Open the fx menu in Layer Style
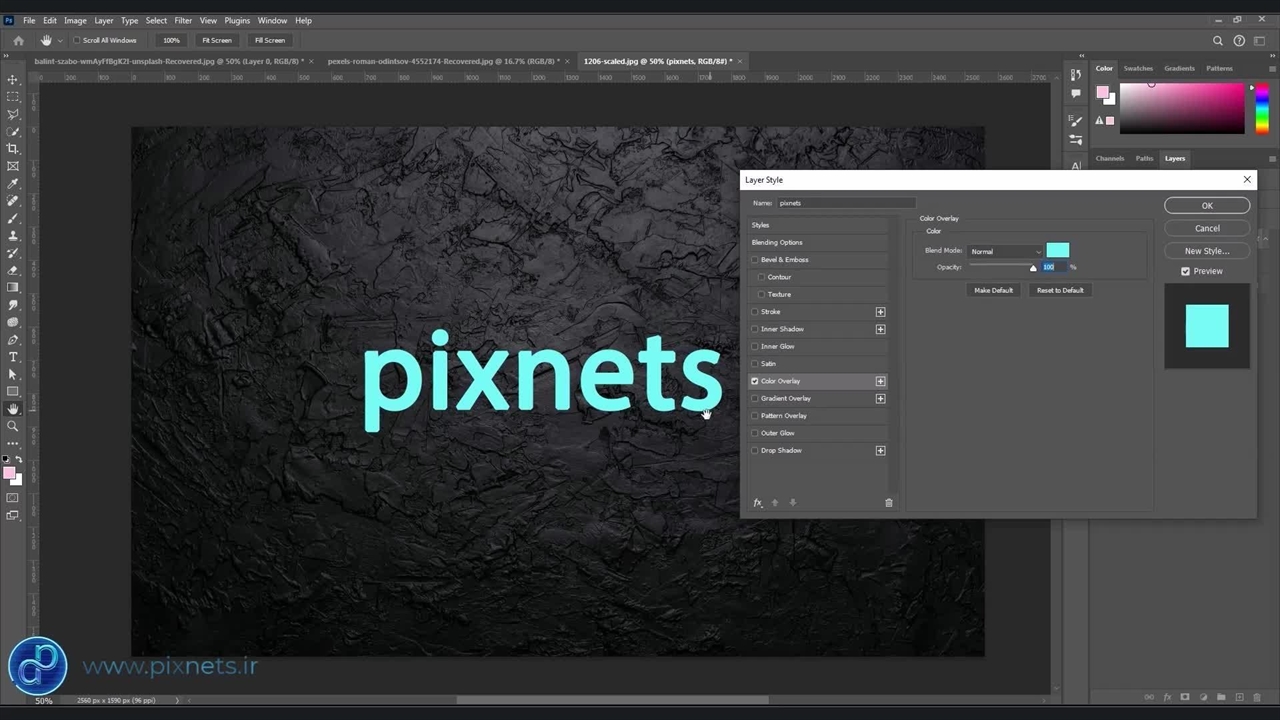 coord(757,503)
